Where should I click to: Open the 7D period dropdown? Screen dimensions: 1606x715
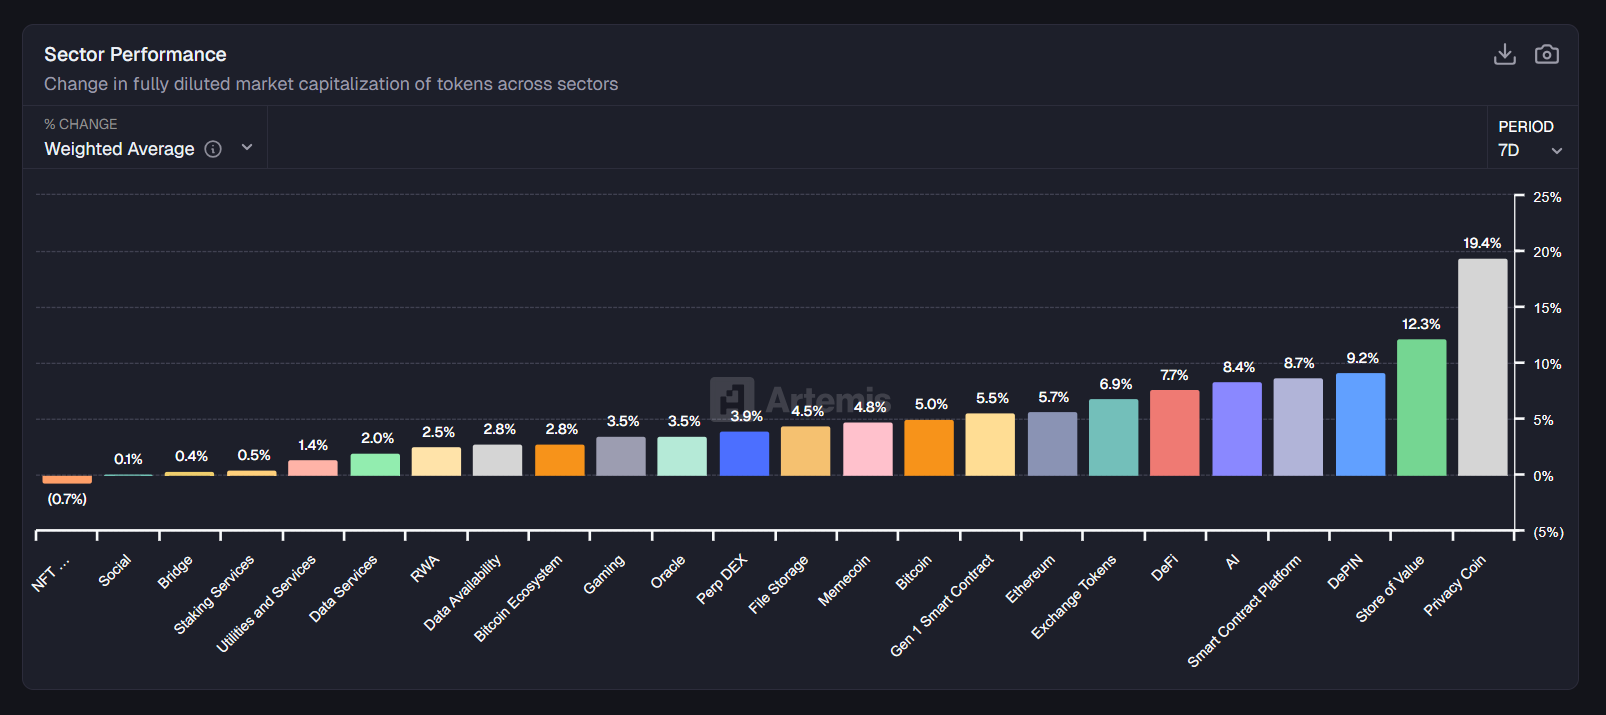1529,150
